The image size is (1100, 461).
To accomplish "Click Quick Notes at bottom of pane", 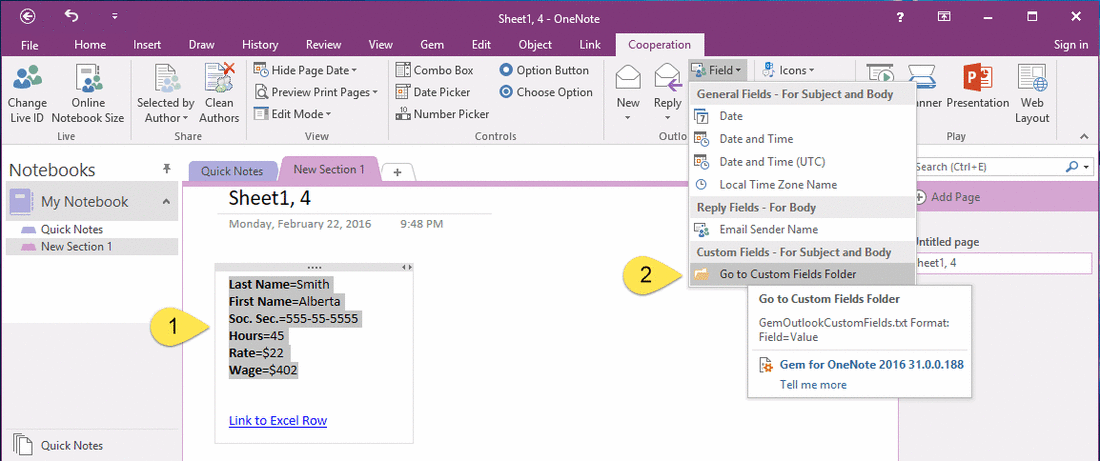I will (72, 445).
